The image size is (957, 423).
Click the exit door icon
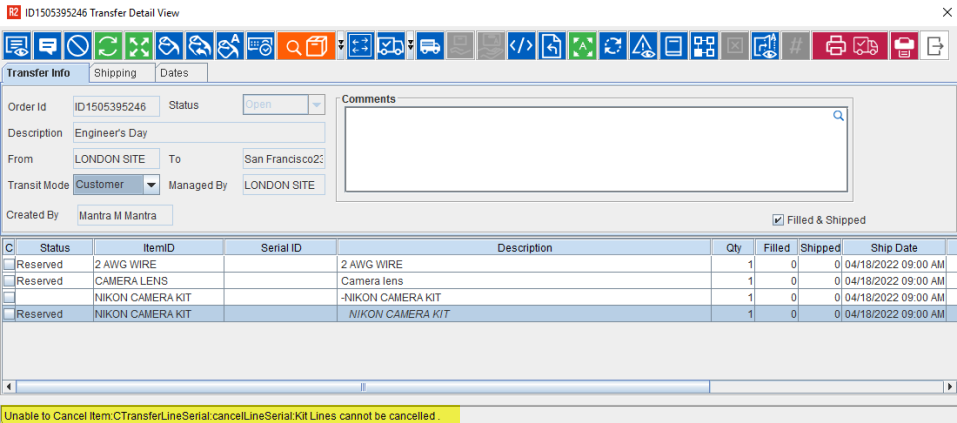click(935, 45)
